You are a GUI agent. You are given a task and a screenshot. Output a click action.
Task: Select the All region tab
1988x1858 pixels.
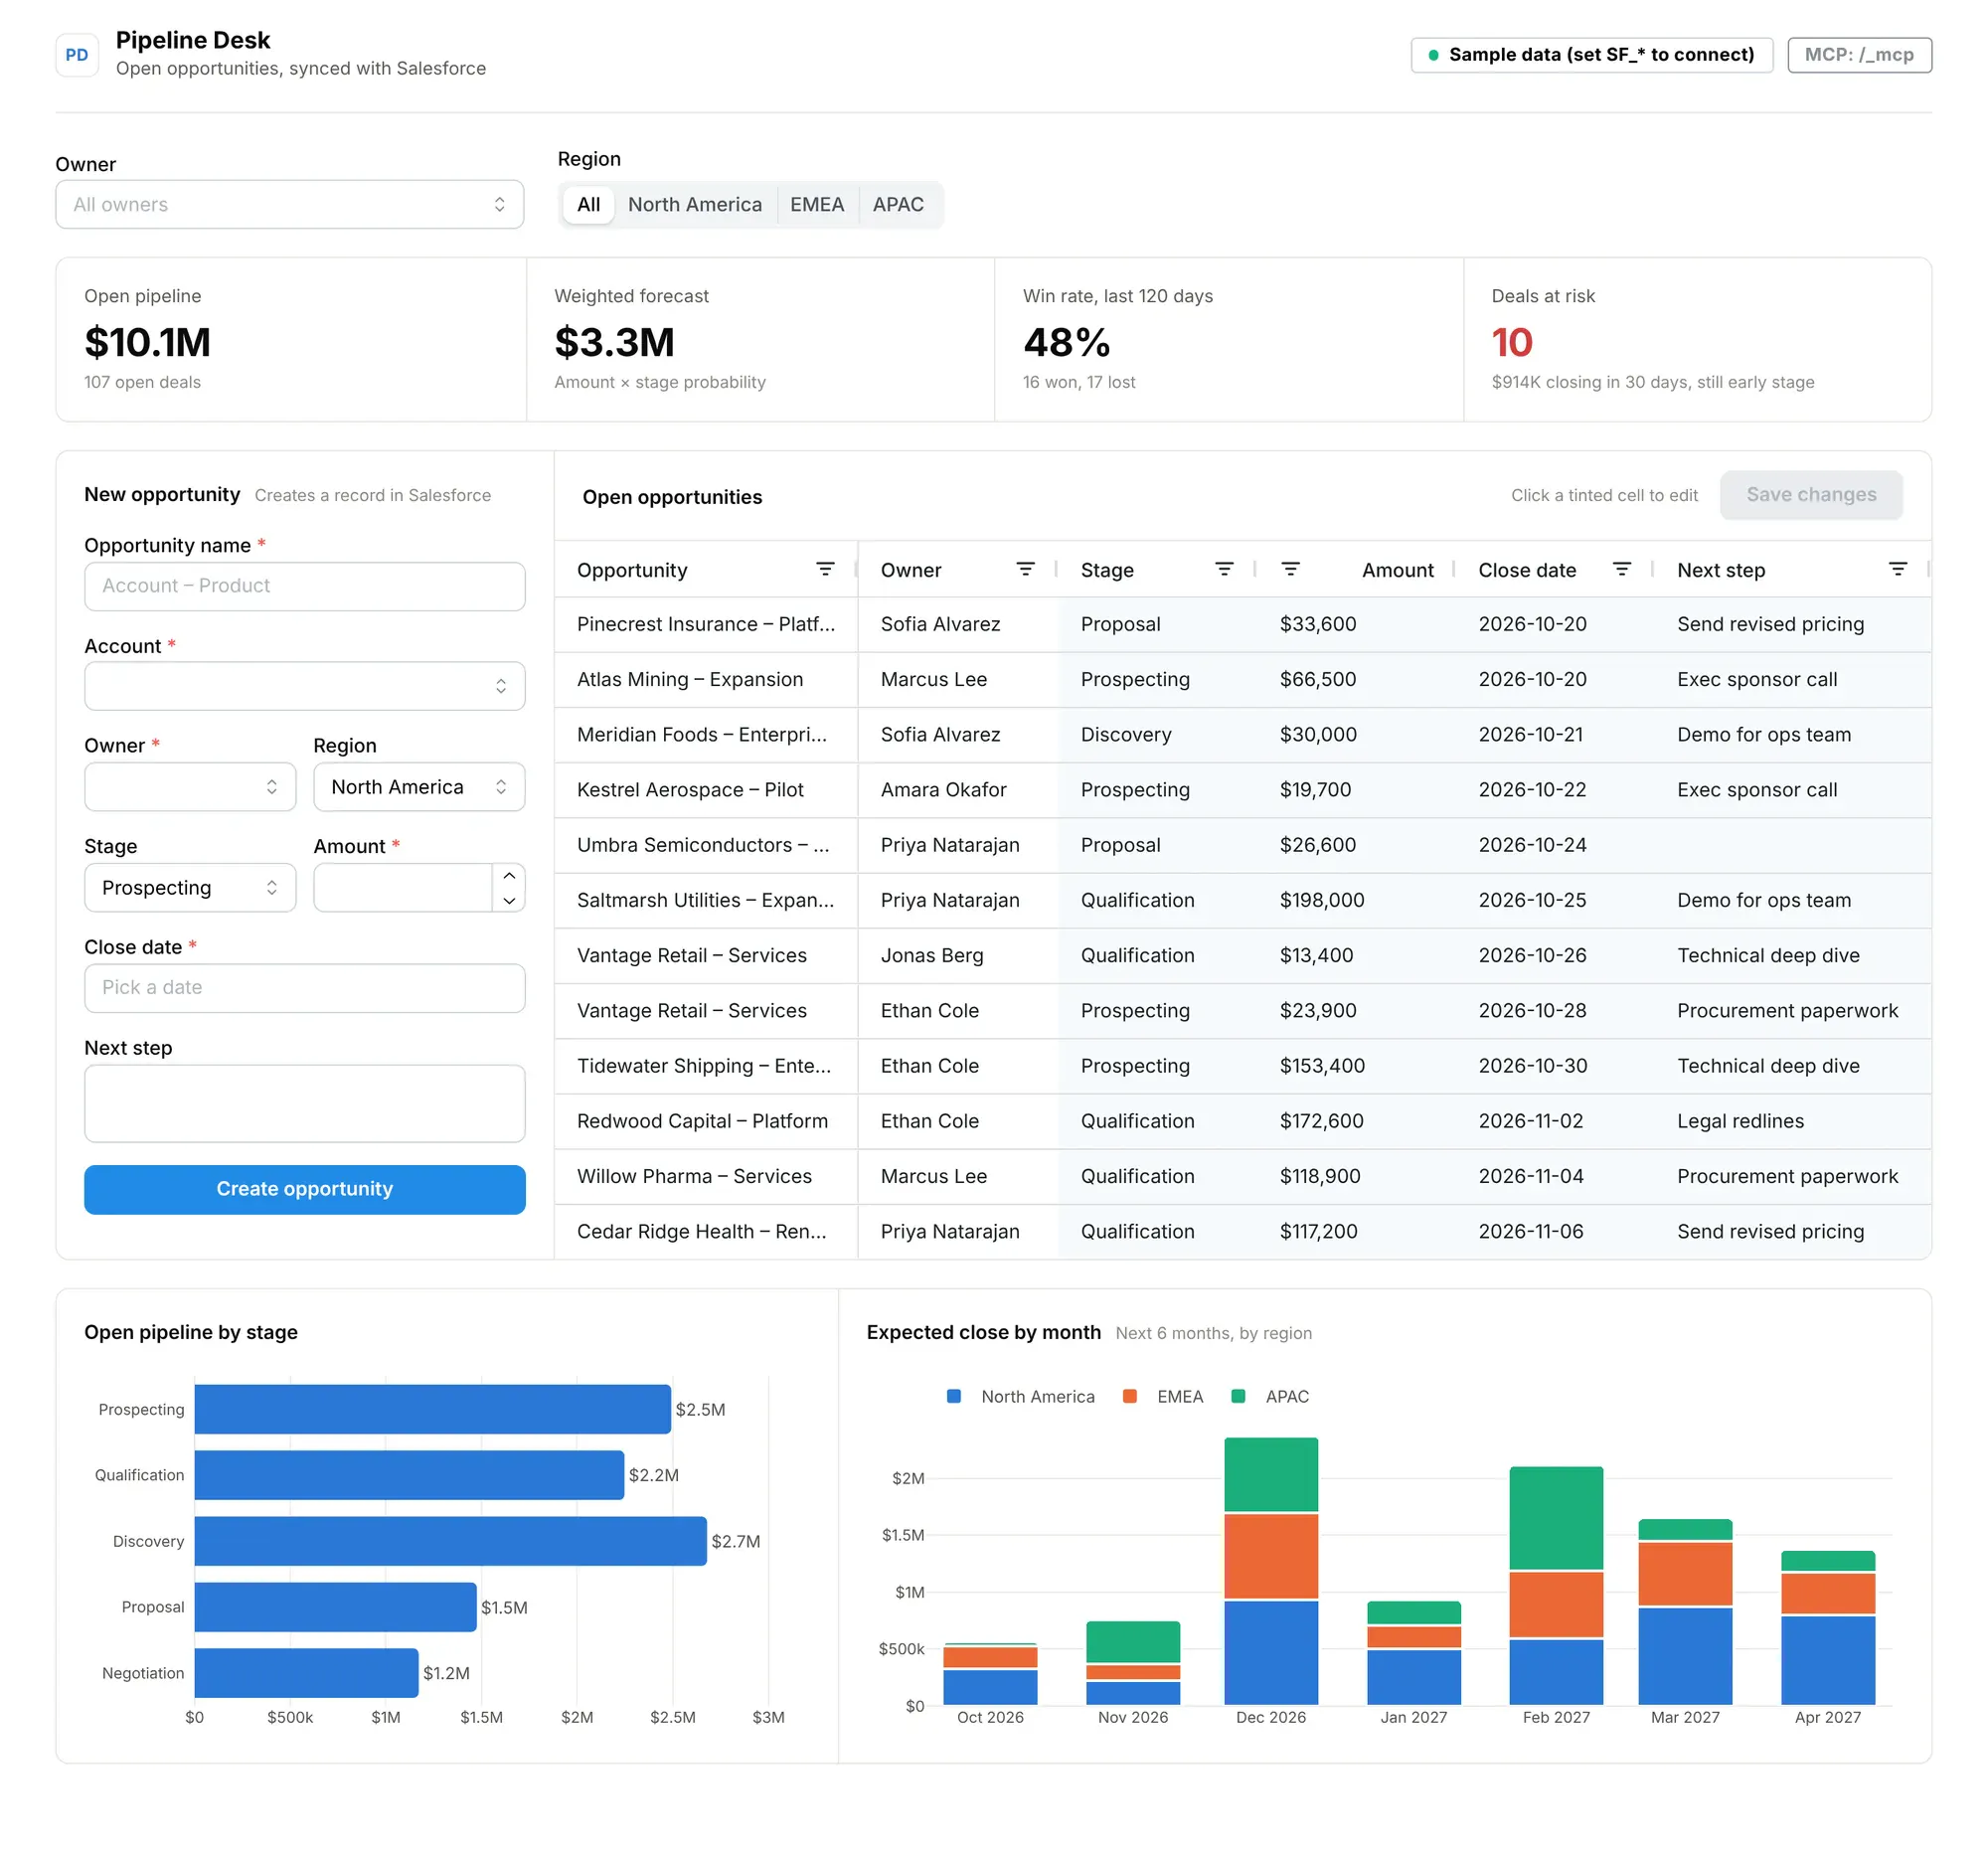click(x=588, y=205)
